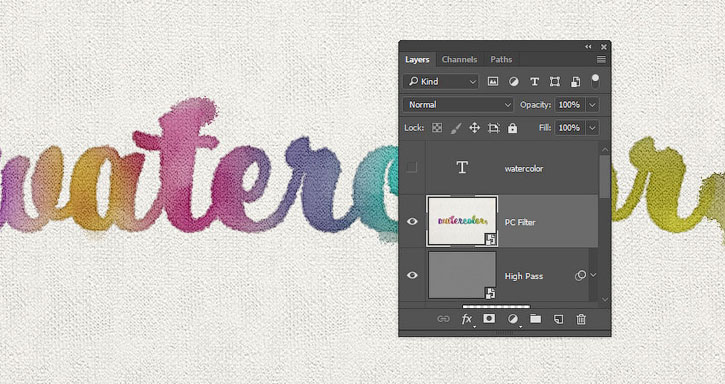Add a layer mask
The width and height of the screenshot is (725, 384).
489,318
